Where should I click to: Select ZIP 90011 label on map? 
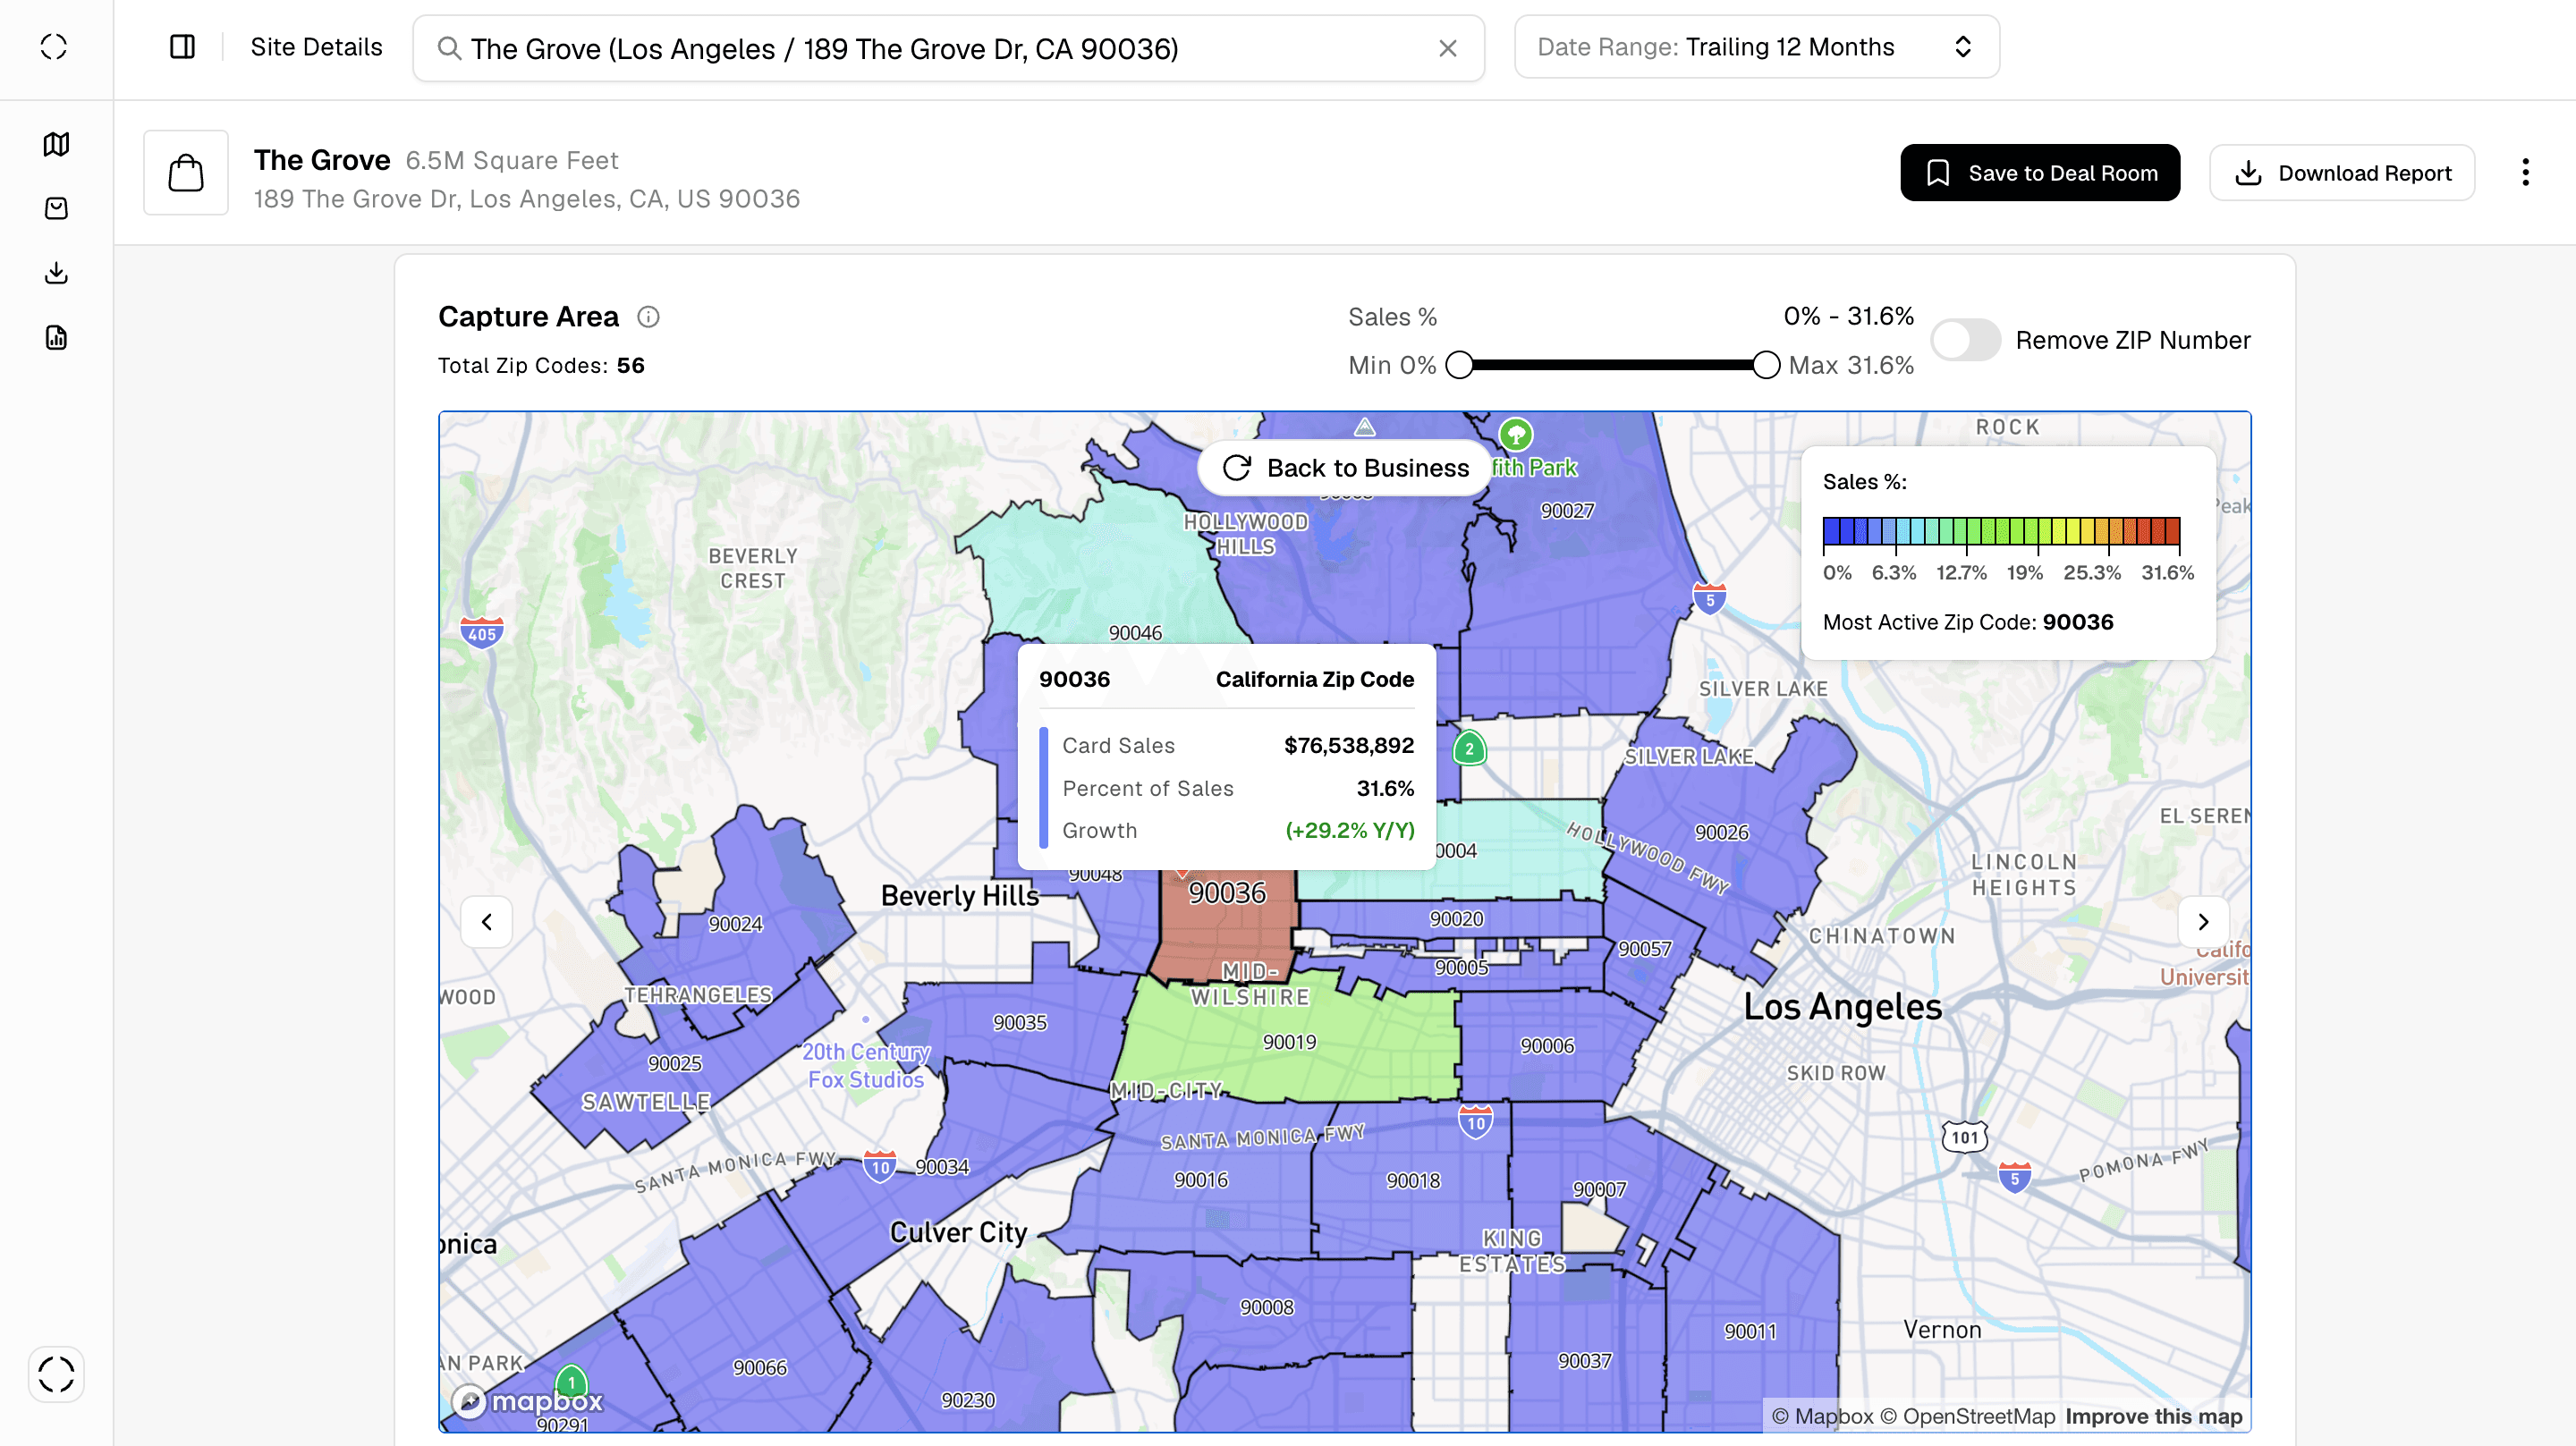tap(1750, 1332)
